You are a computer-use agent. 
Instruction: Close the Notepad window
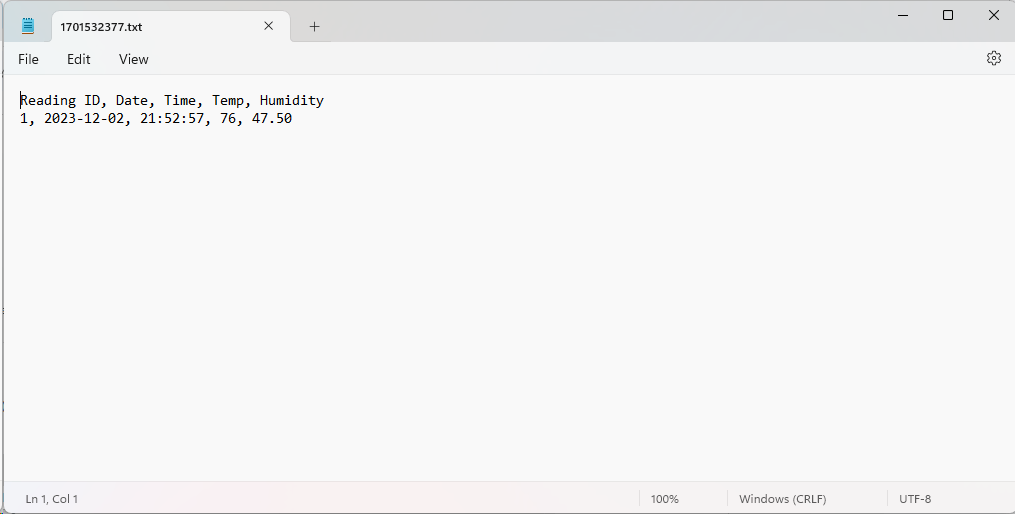994,15
